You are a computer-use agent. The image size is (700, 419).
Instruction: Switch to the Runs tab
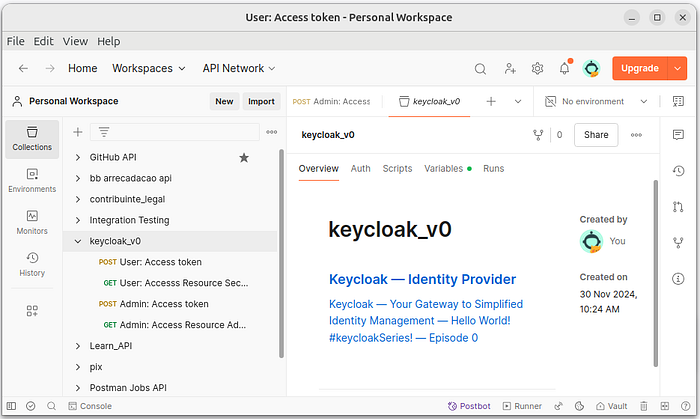tap(493, 169)
